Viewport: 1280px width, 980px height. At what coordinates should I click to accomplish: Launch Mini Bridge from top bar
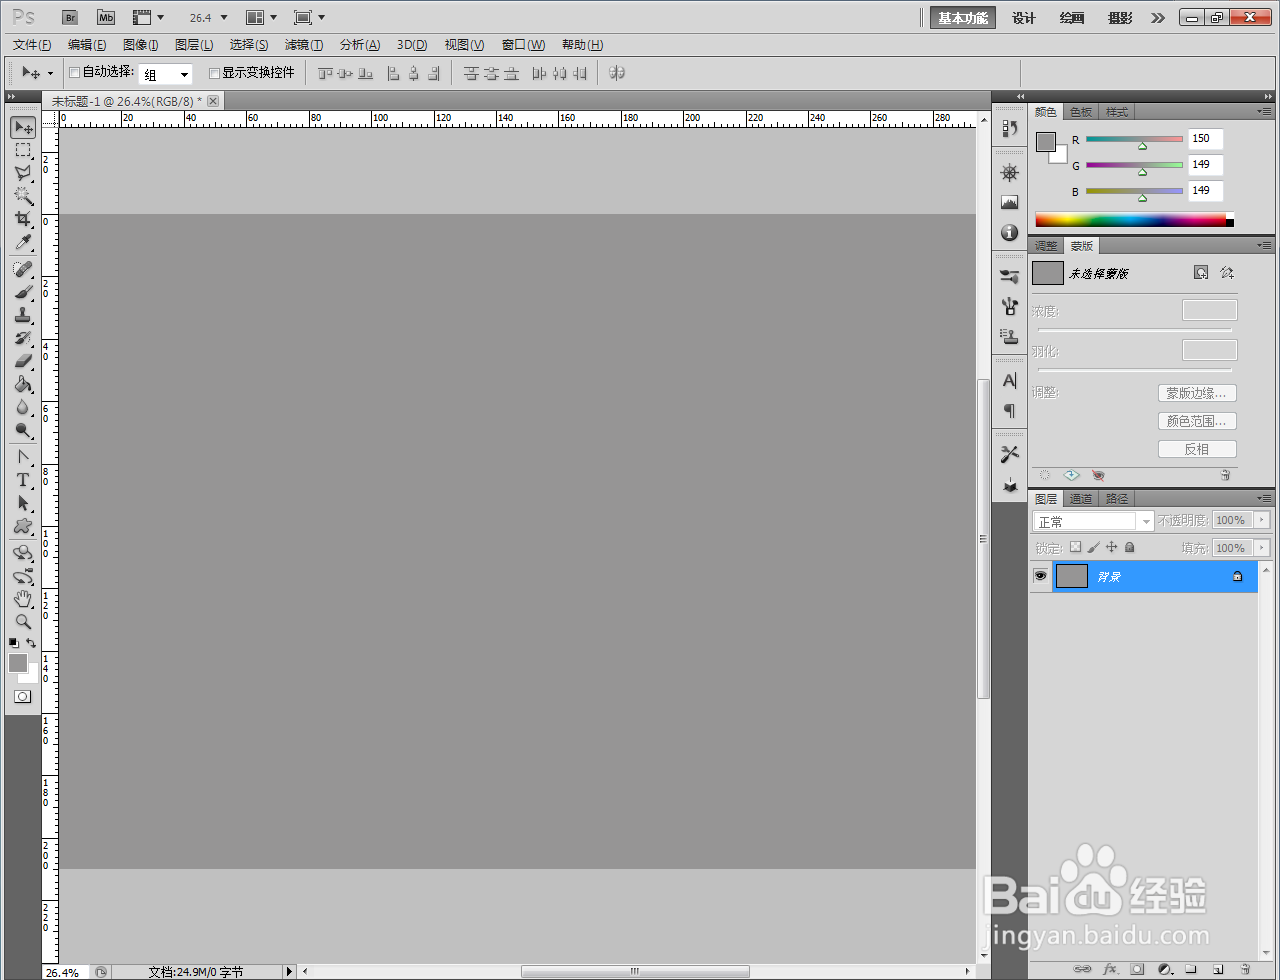pos(106,17)
